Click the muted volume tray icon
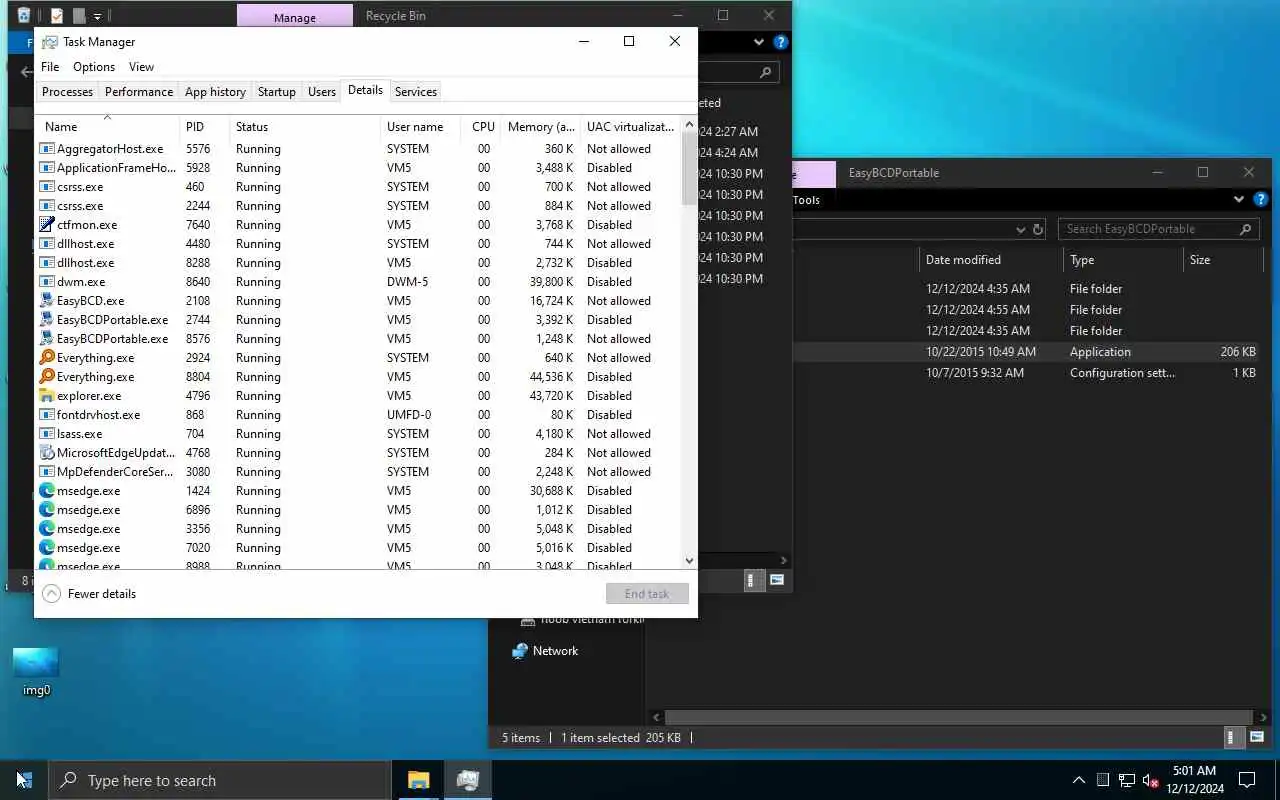Image resolution: width=1280 pixels, height=800 pixels. point(1151,780)
